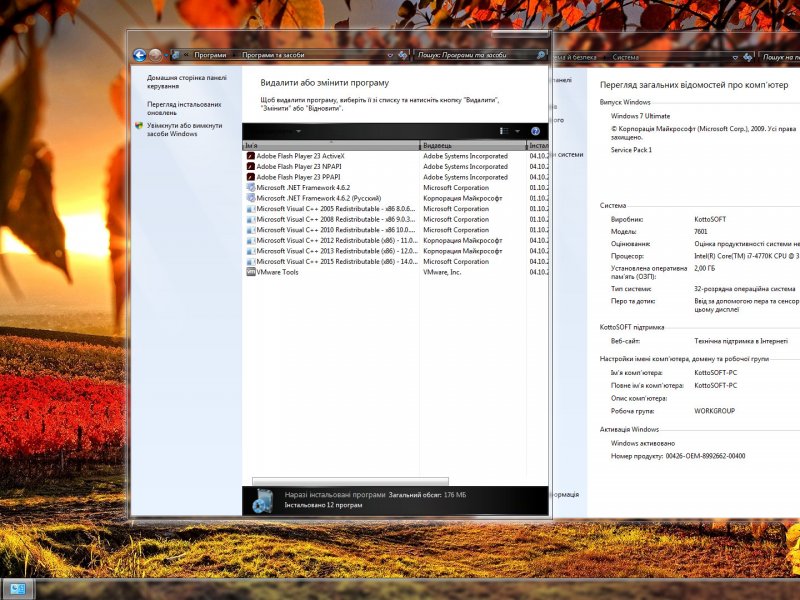Click Корпорация Майкрософт in the .NET Русский row
Image resolution: width=800 pixels, height=600 pixels.
(x=462, y=198)
